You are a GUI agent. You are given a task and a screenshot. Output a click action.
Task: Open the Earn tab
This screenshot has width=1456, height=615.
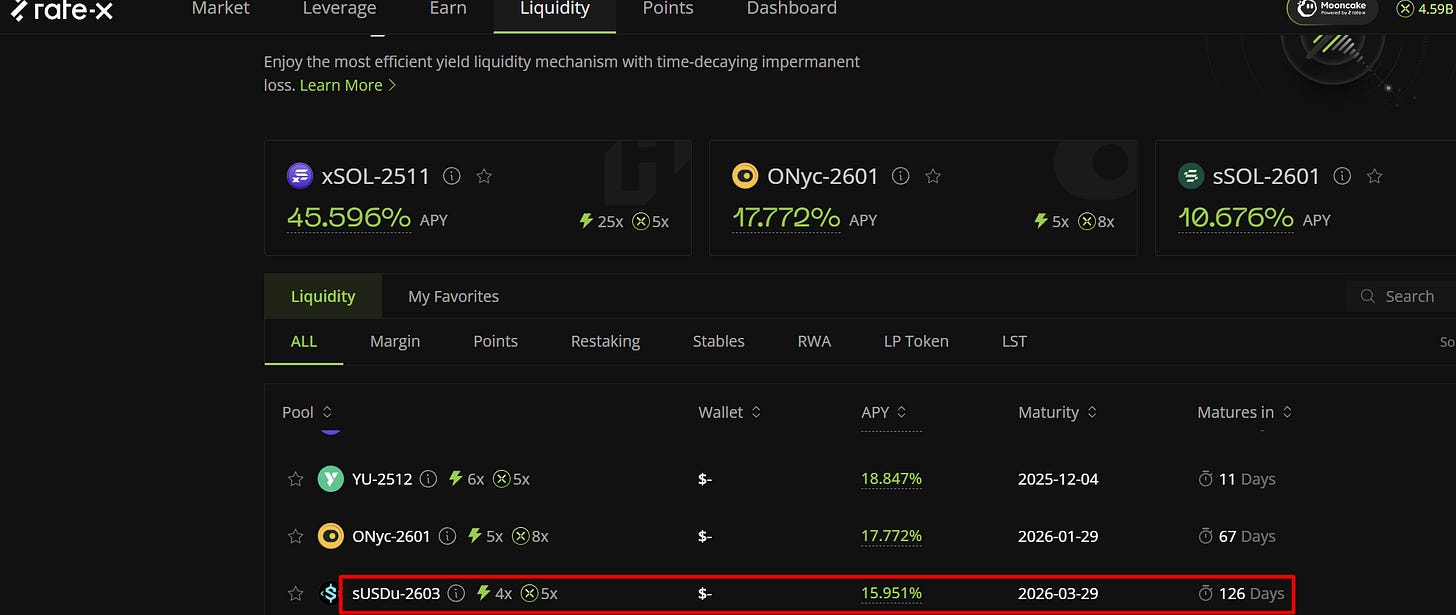pos(447,9)
